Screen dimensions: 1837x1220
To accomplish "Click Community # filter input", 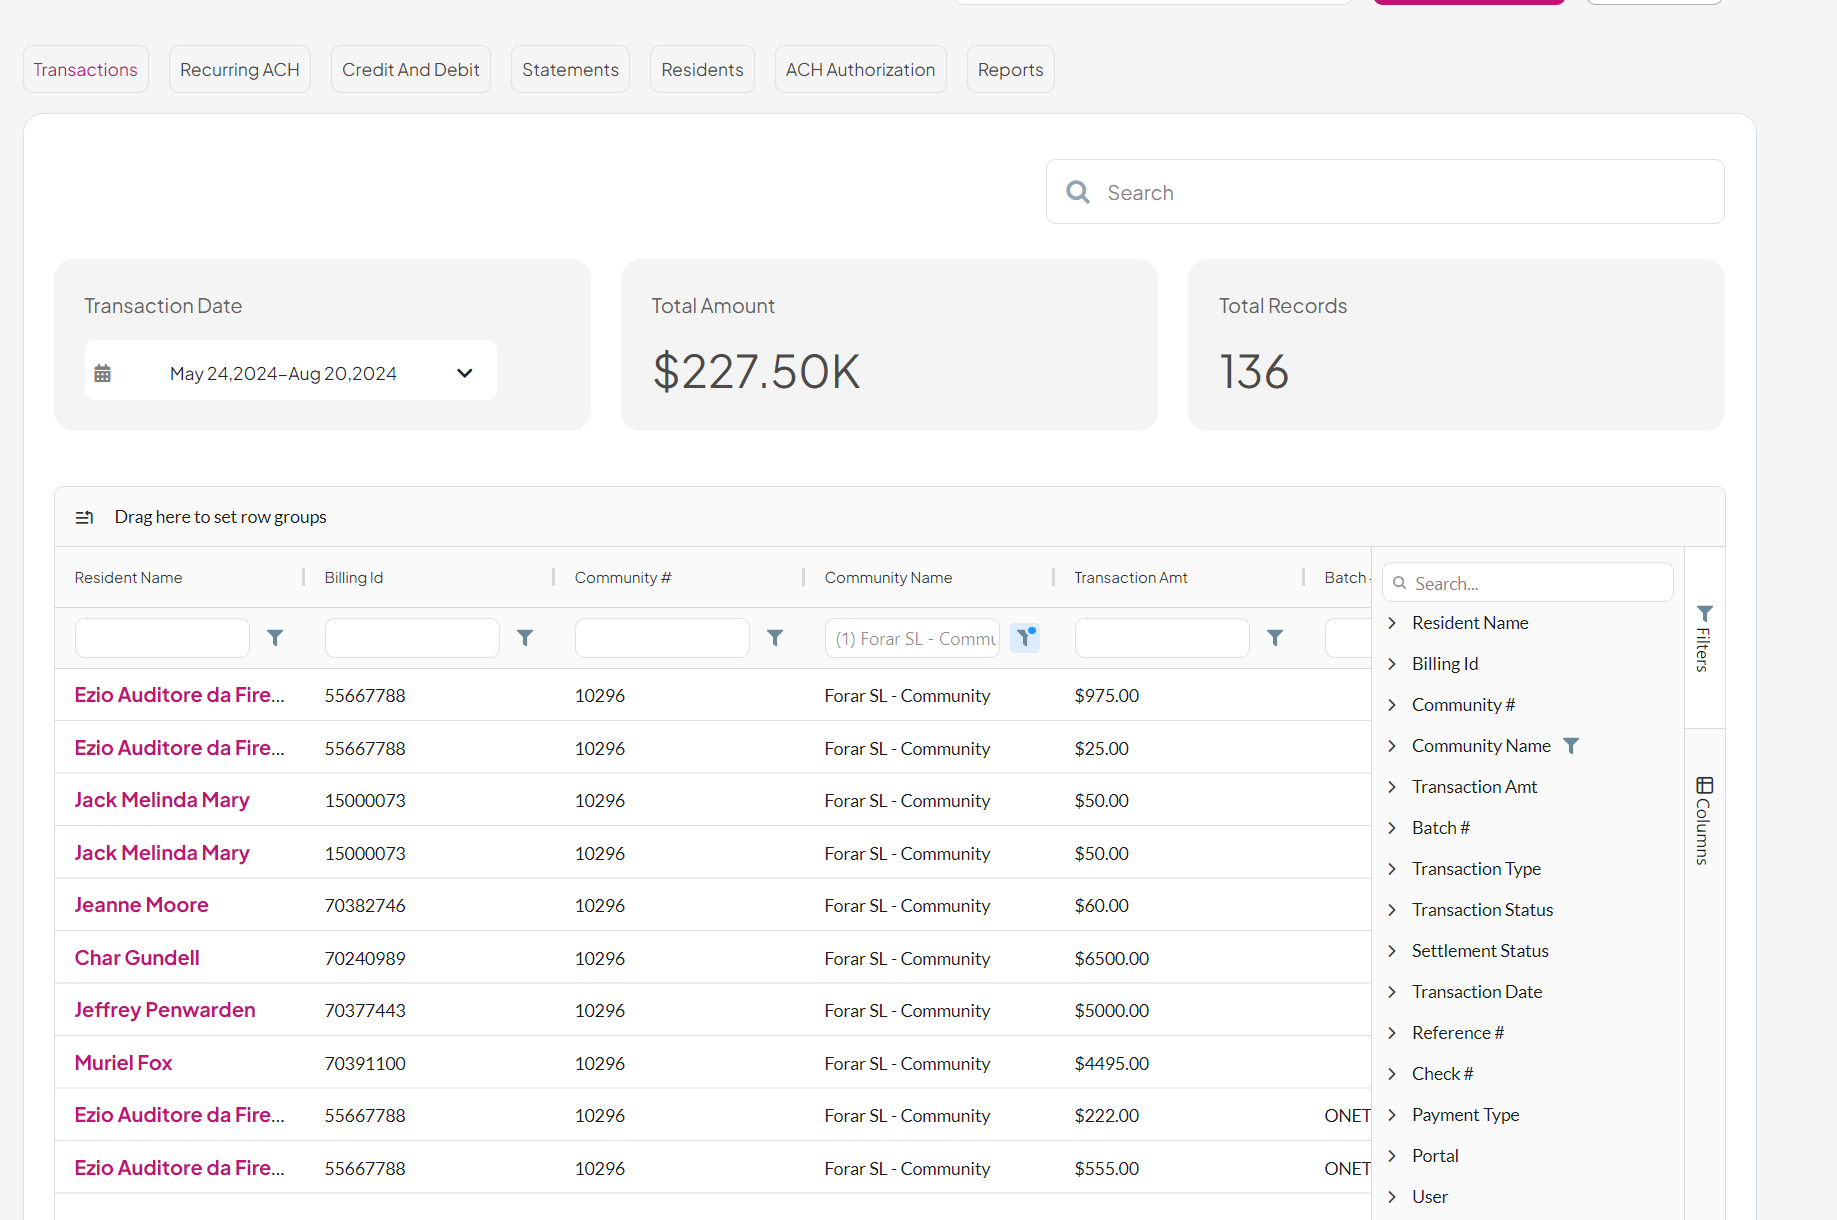I will click(x=662, y=638).
